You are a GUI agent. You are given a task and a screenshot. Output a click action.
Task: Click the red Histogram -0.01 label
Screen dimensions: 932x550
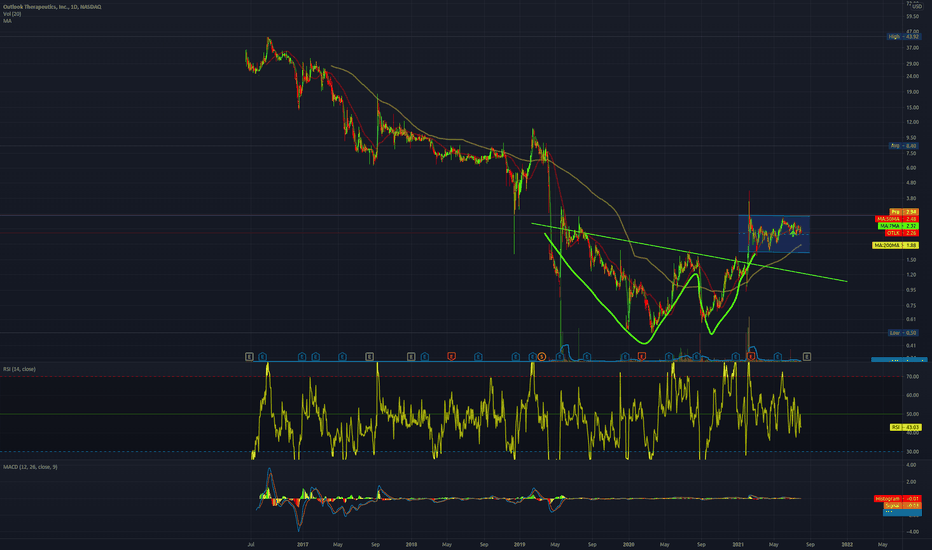tap(898, 498)
